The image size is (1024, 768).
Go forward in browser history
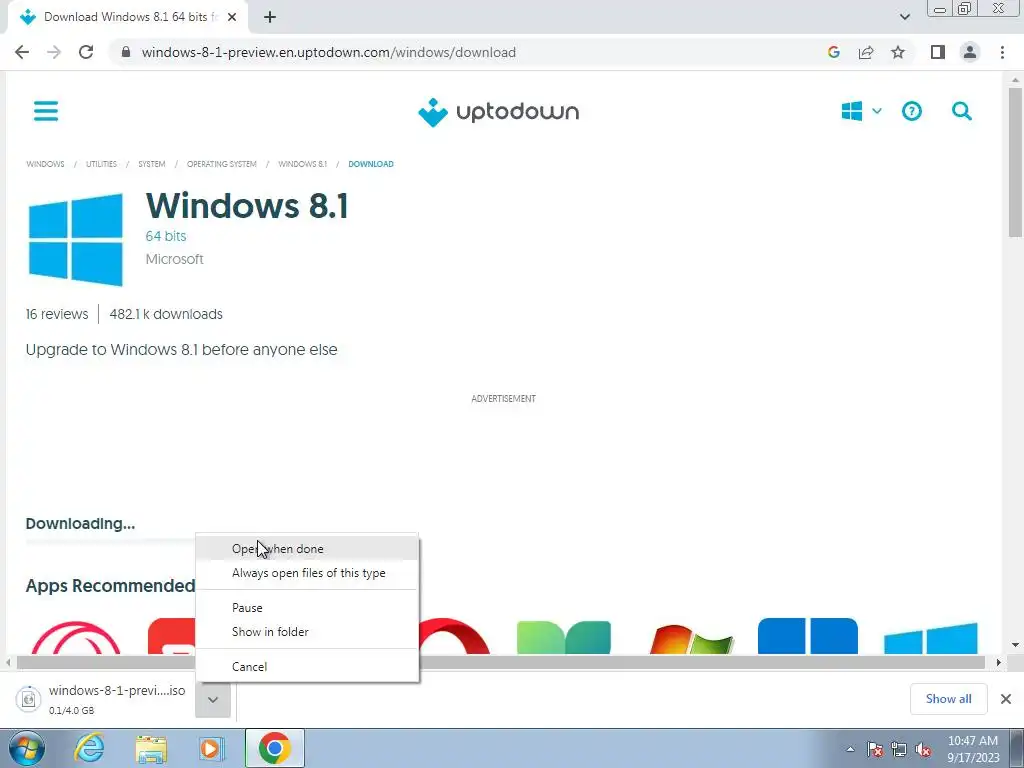coord(54,52)
